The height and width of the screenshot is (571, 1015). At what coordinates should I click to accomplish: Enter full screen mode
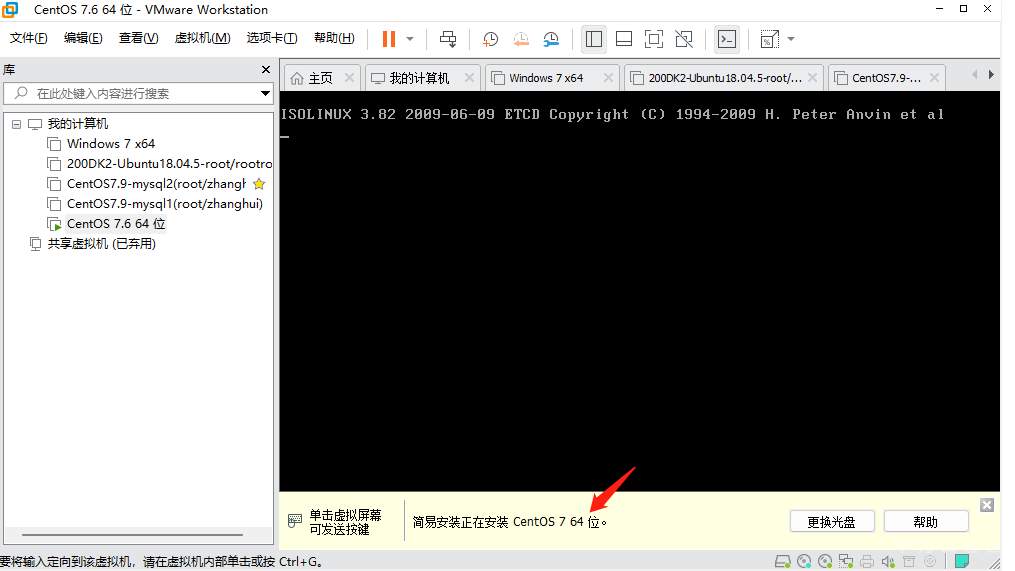coord(654,39)
